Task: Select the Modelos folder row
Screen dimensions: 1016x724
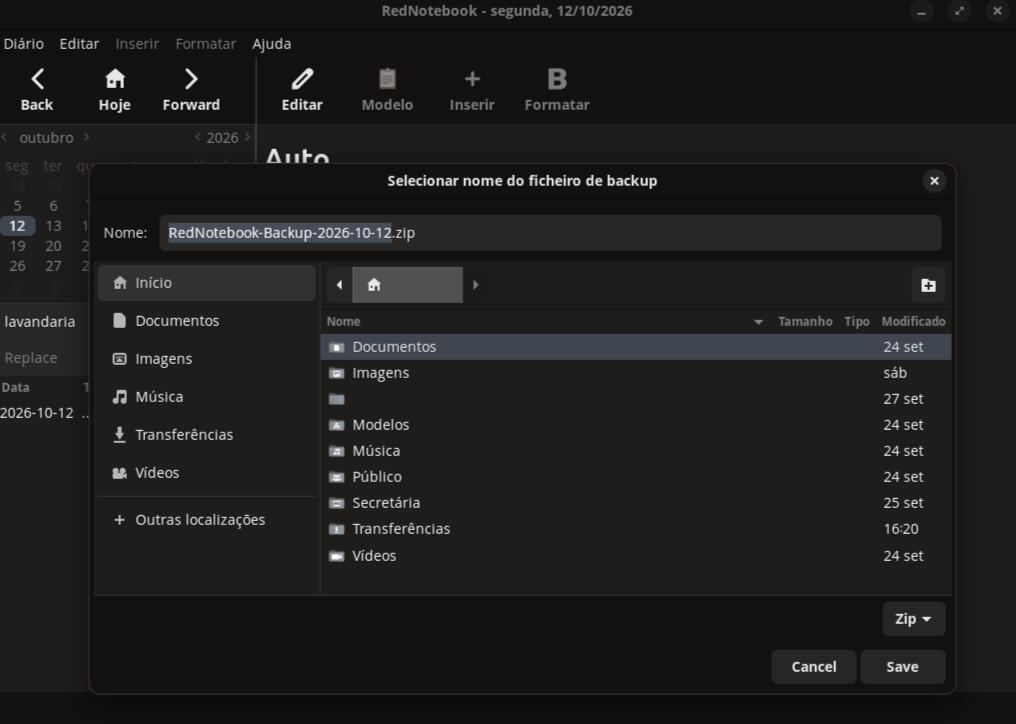Action: pos(636,425)
